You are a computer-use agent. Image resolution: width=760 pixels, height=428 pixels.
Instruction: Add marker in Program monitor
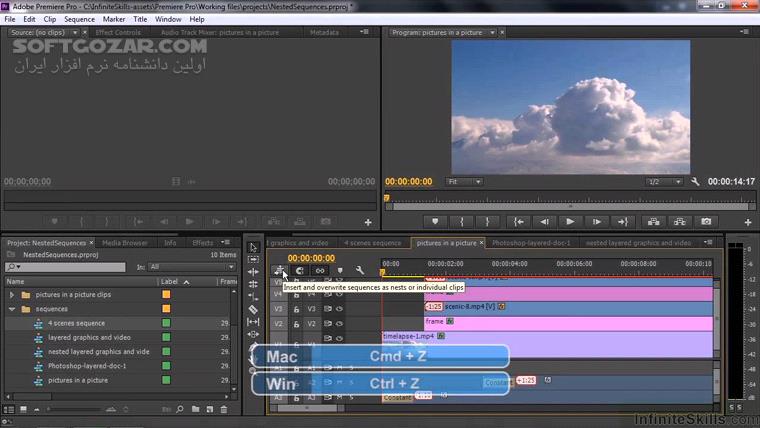pyautogui.click(x=435, y=222)
